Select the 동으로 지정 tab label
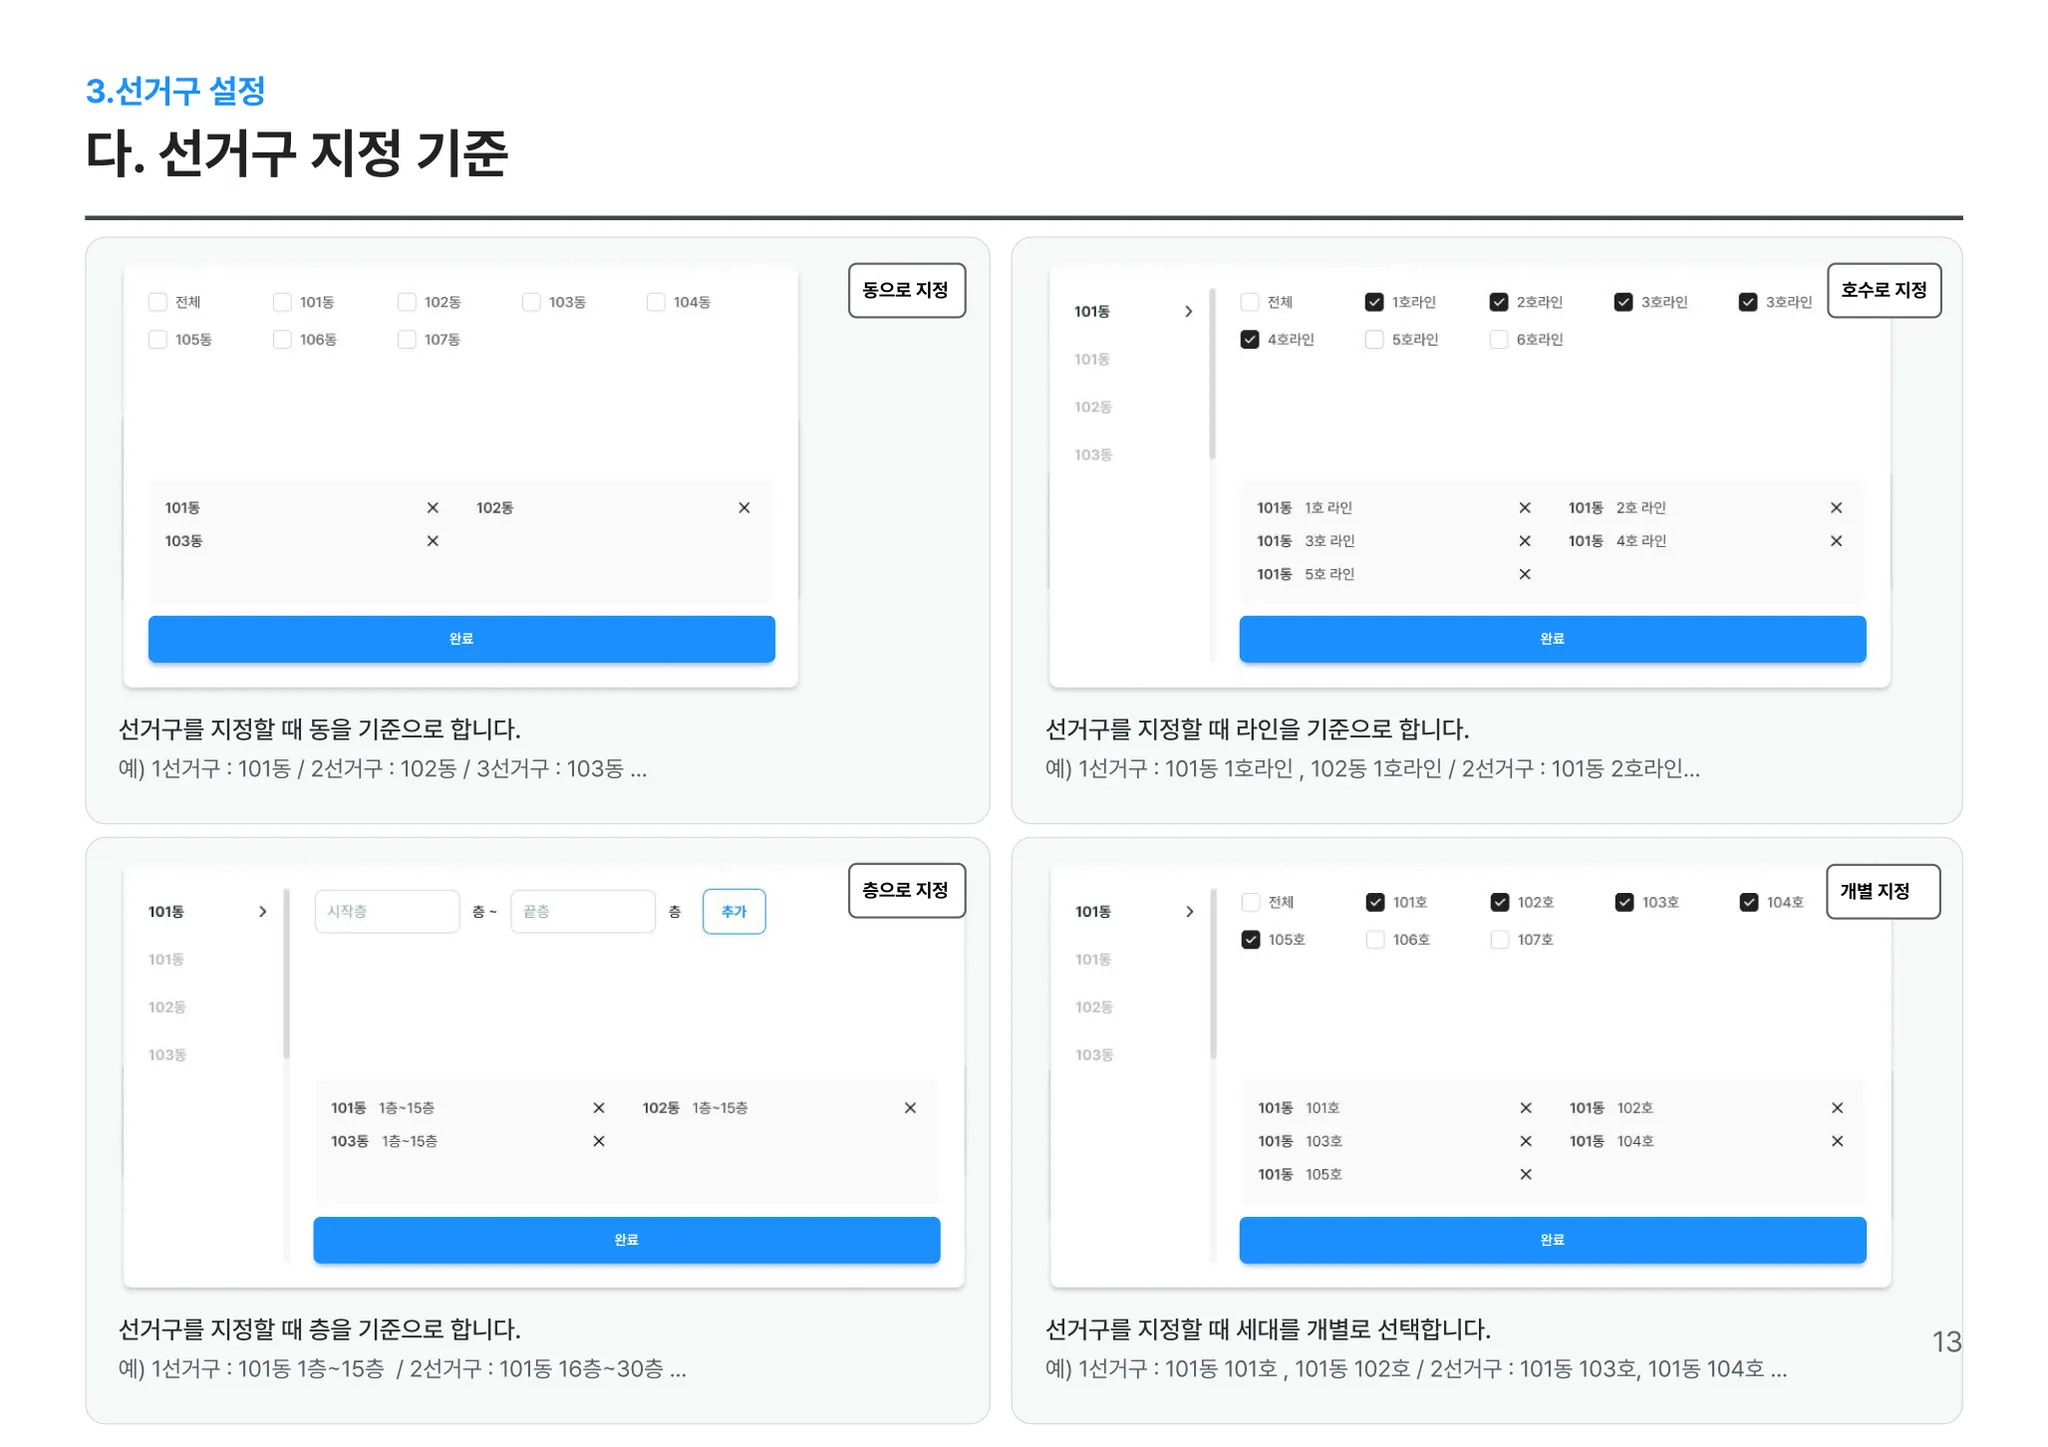The height and width of the screenshot is (1447, 2048). point(906,291)
